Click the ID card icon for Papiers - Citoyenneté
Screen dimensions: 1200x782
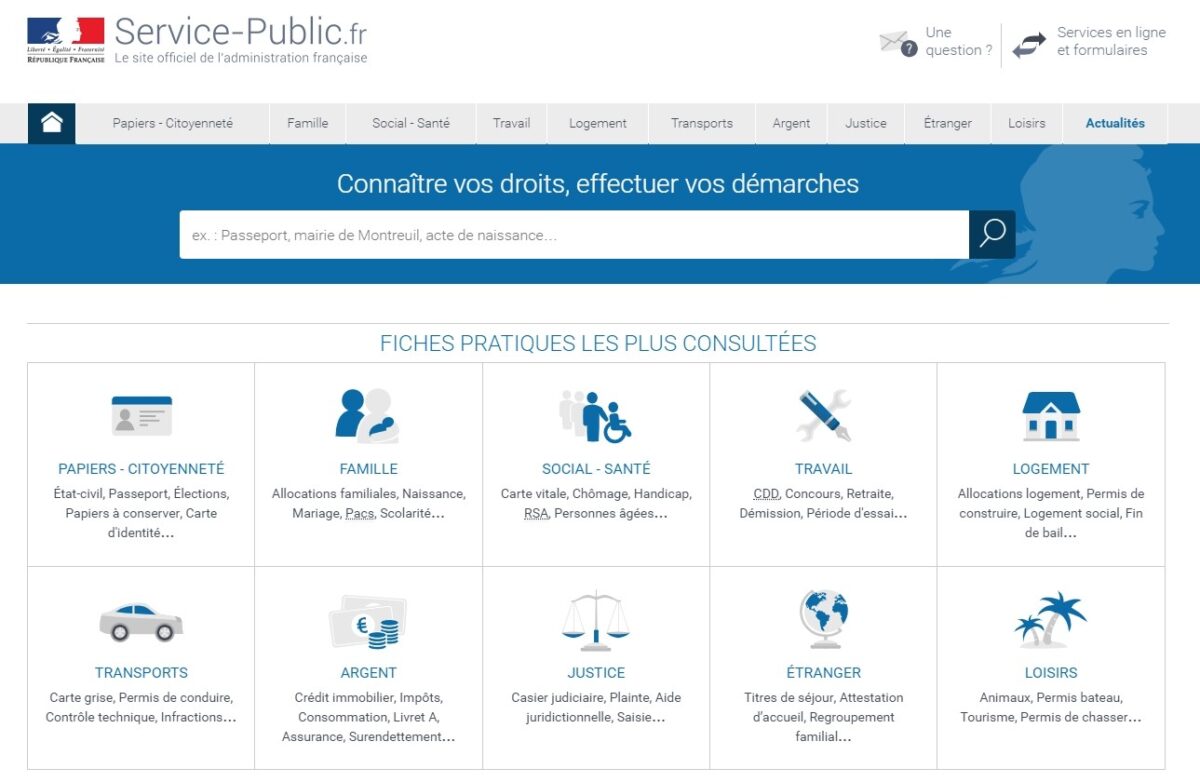pyautogui.click(x=141, y=415)
